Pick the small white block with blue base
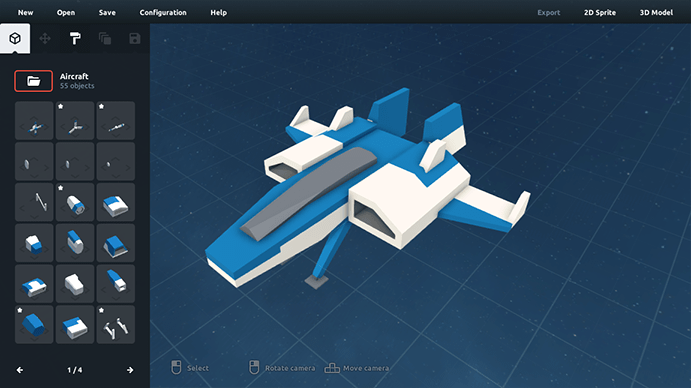The height and width of the screenshot is (388, 691). pyautogui.click(x=34, y=243)
